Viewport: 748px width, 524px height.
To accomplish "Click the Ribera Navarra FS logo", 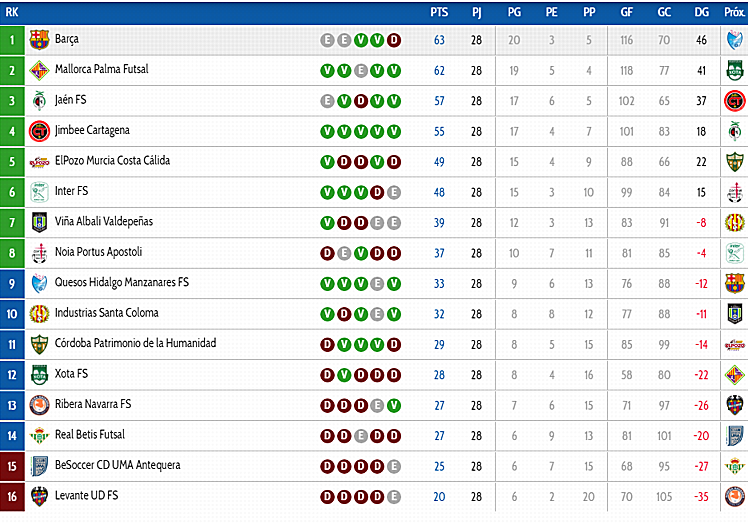I will [x=39, y=405].
